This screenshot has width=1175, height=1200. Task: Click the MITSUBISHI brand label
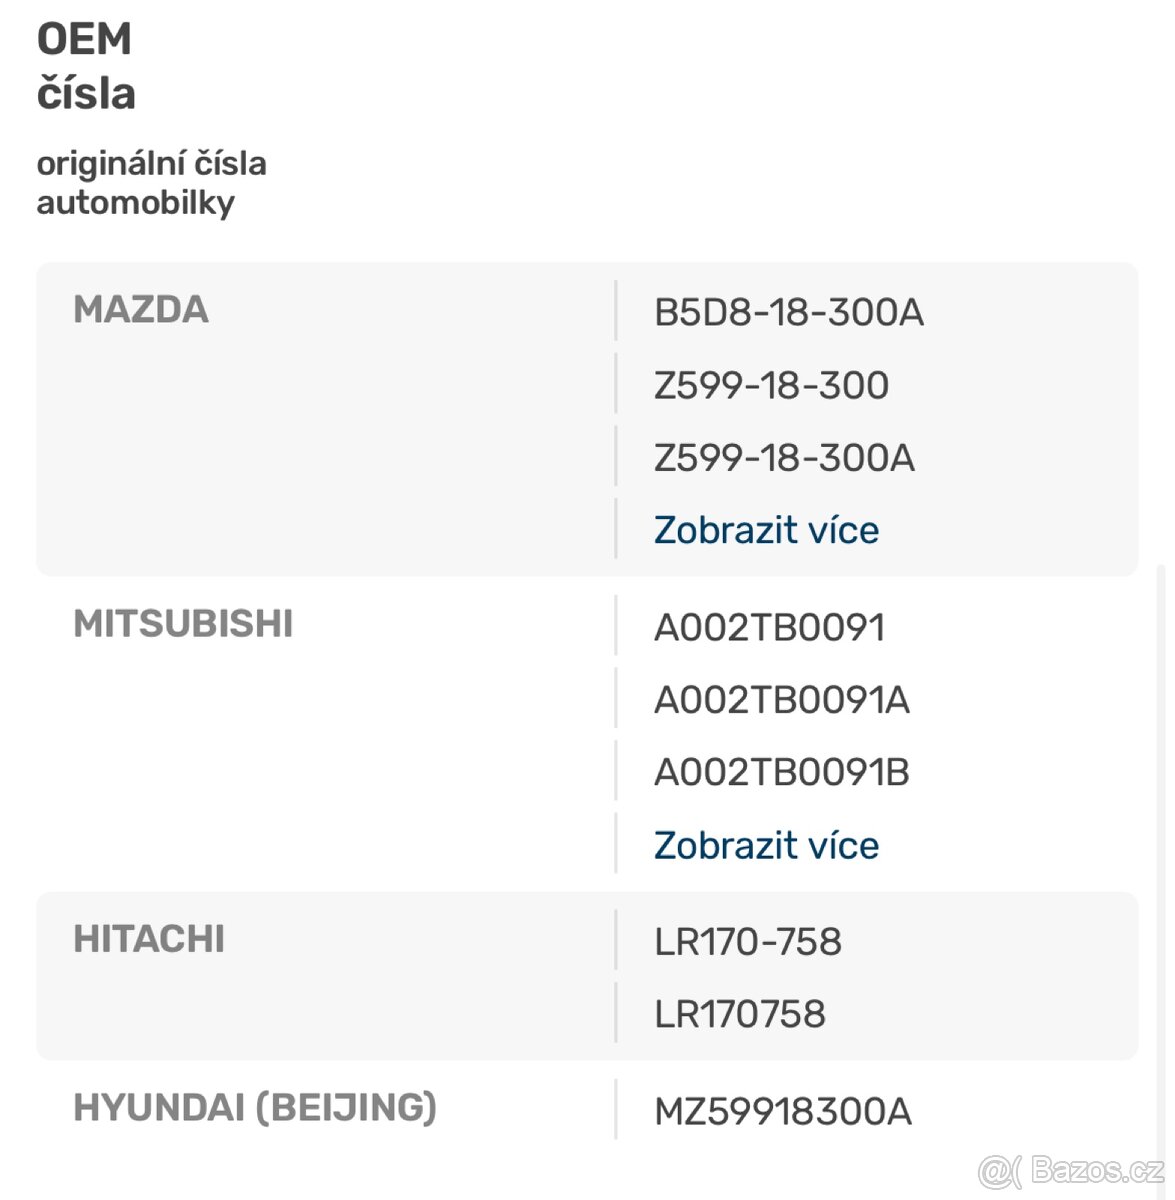(x=183, y=624)
